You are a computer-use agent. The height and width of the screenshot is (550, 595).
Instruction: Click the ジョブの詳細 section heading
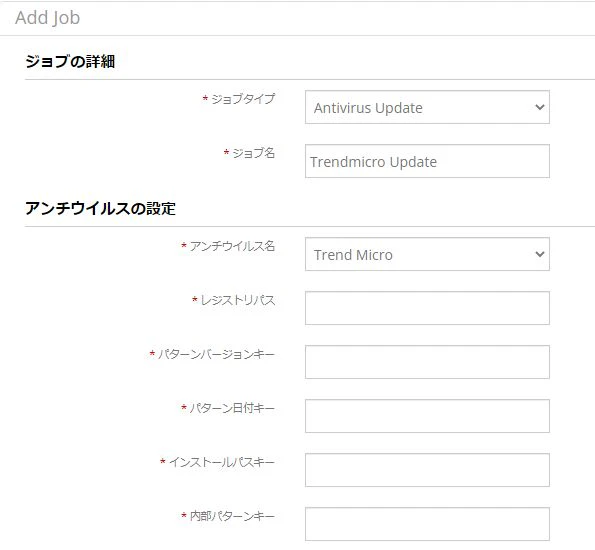pos(70,61)
